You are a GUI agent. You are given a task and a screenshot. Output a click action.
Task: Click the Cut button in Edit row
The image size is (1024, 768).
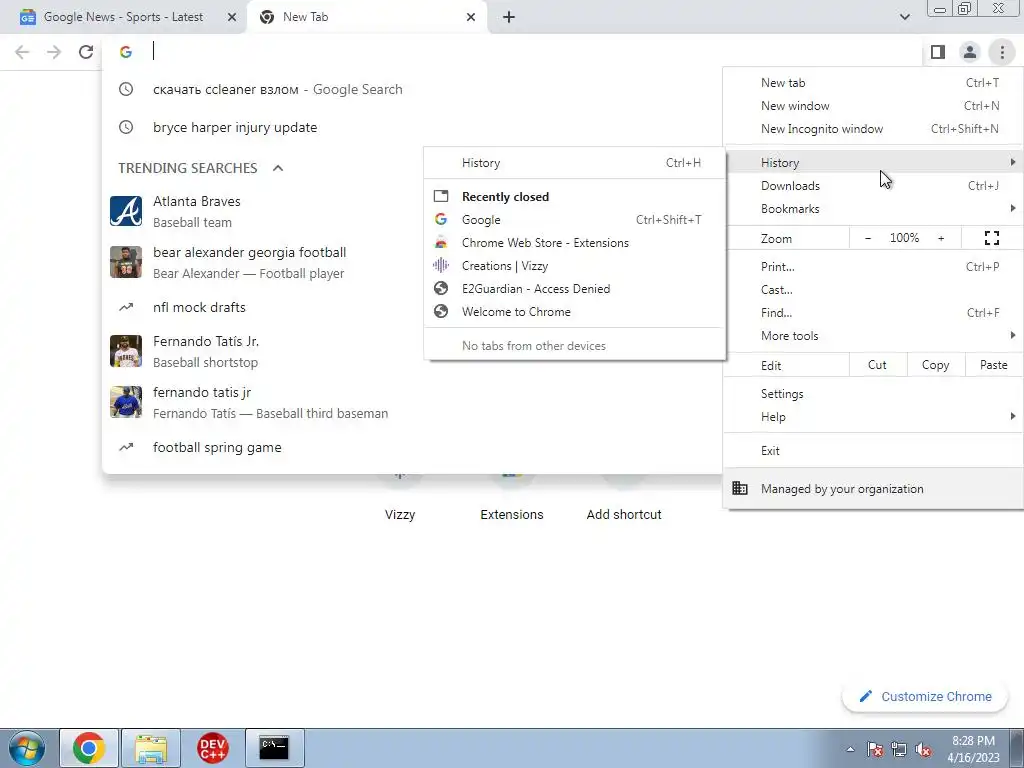click(877, 365)
